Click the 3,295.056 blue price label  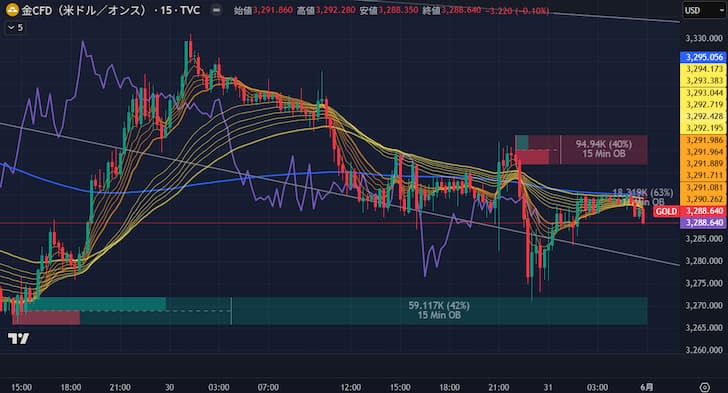coord(704,57)
